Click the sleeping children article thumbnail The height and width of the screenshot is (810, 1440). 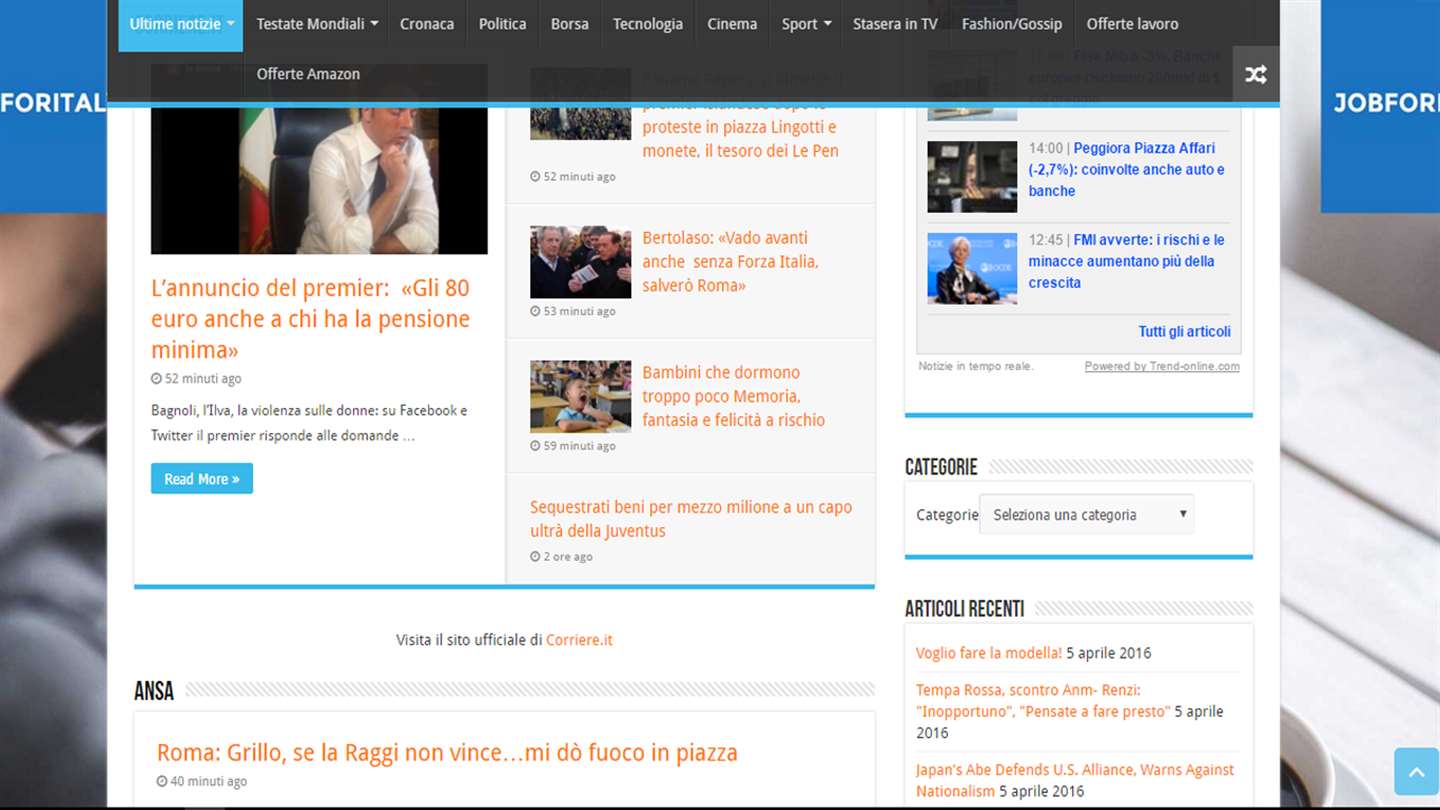580,396
